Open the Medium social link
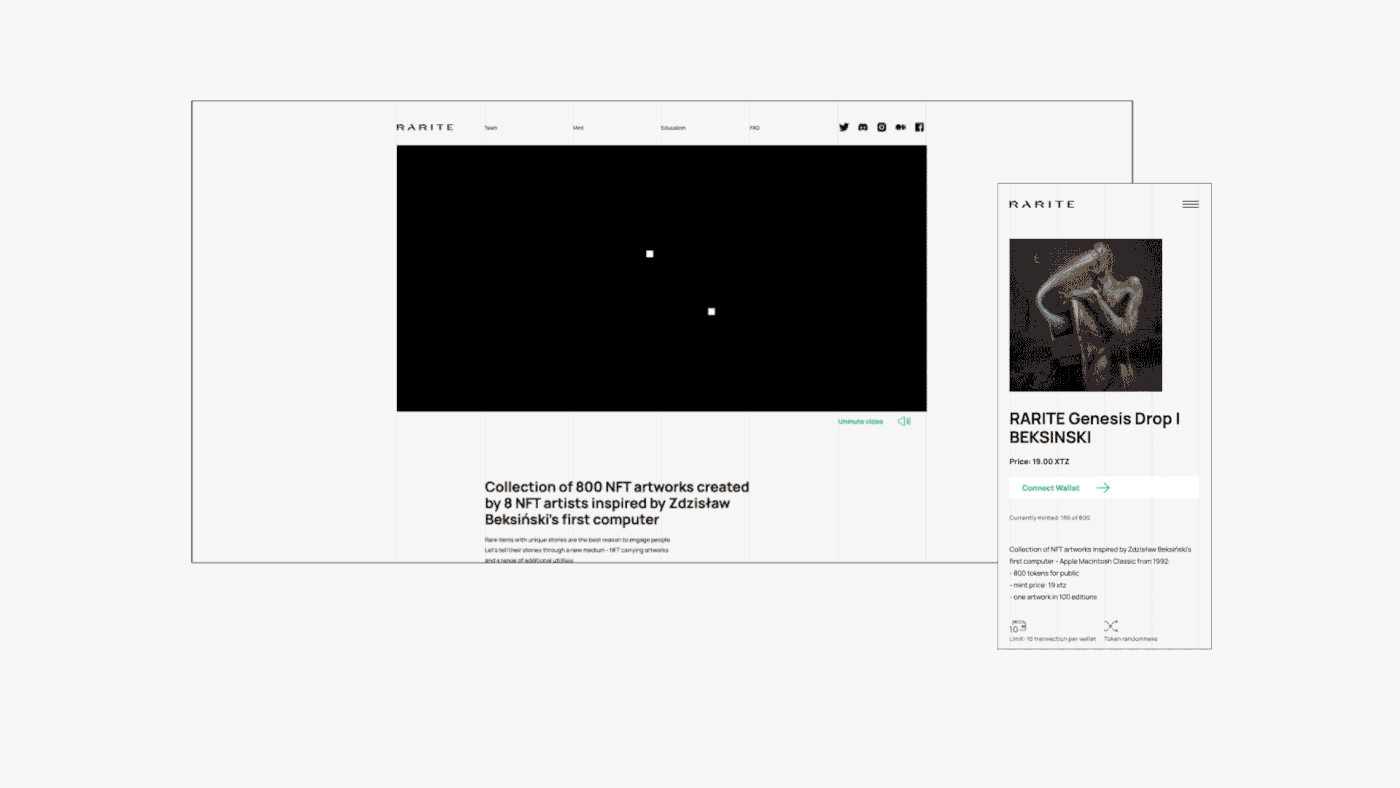Image resolution: width=1400 pixels, height=788 pixels. [x=901, y=127]
